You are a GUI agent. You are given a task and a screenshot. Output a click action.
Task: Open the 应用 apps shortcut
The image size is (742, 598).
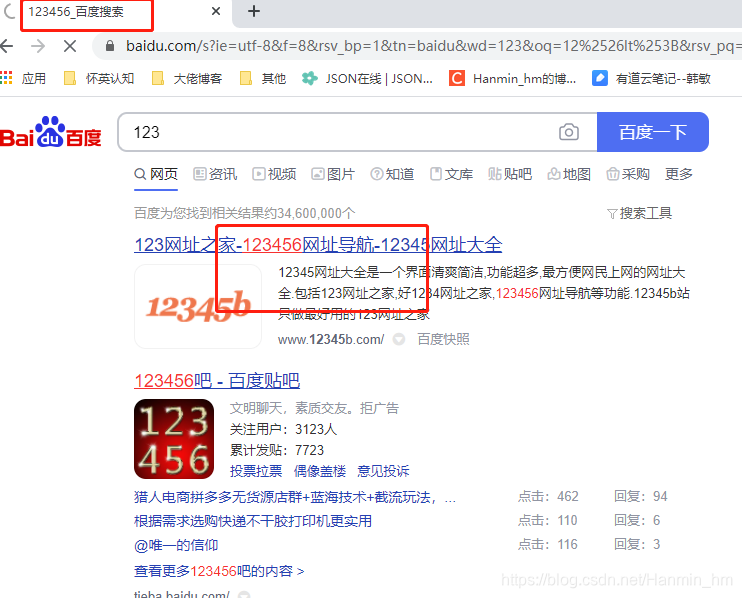[x=24, y=78]
